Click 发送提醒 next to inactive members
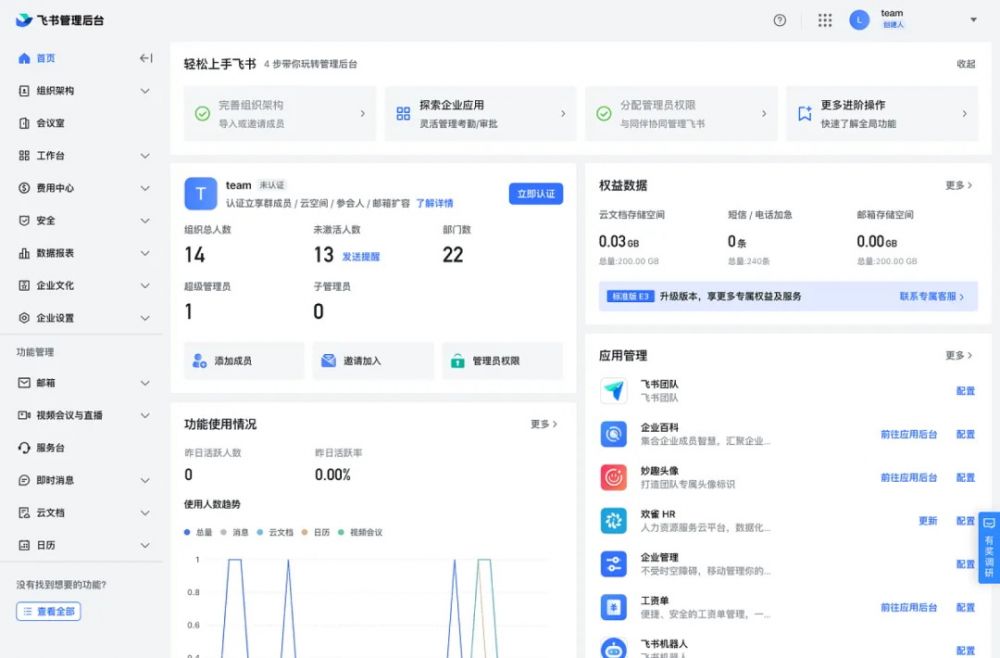The image size is (1000, 658). click(x=361, y=256)
